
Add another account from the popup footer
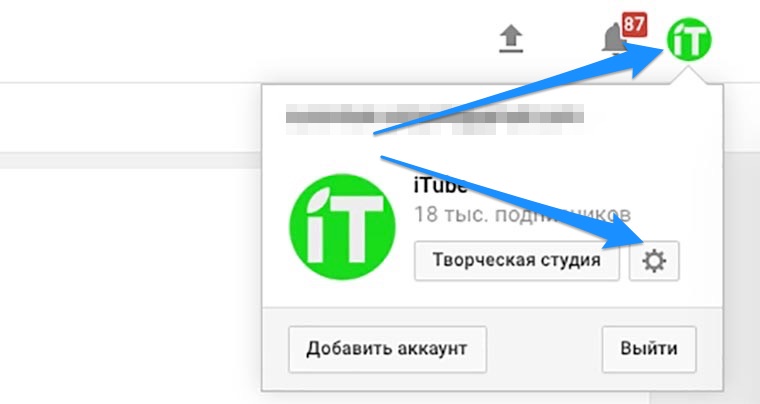(x=387, y=349)
